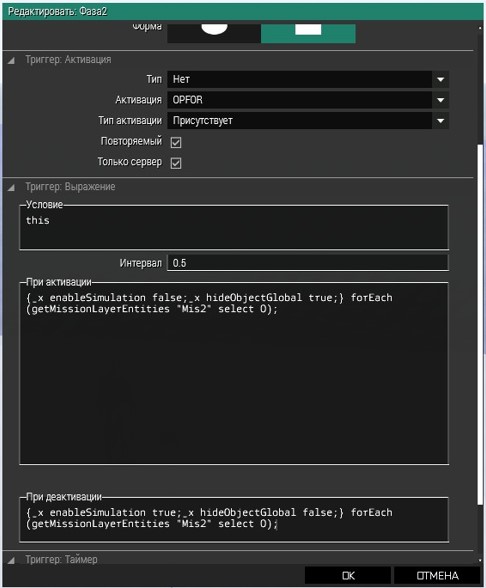Click into the При деактивации code box
This screenshot has width=486, height=588.
[234, 519]
